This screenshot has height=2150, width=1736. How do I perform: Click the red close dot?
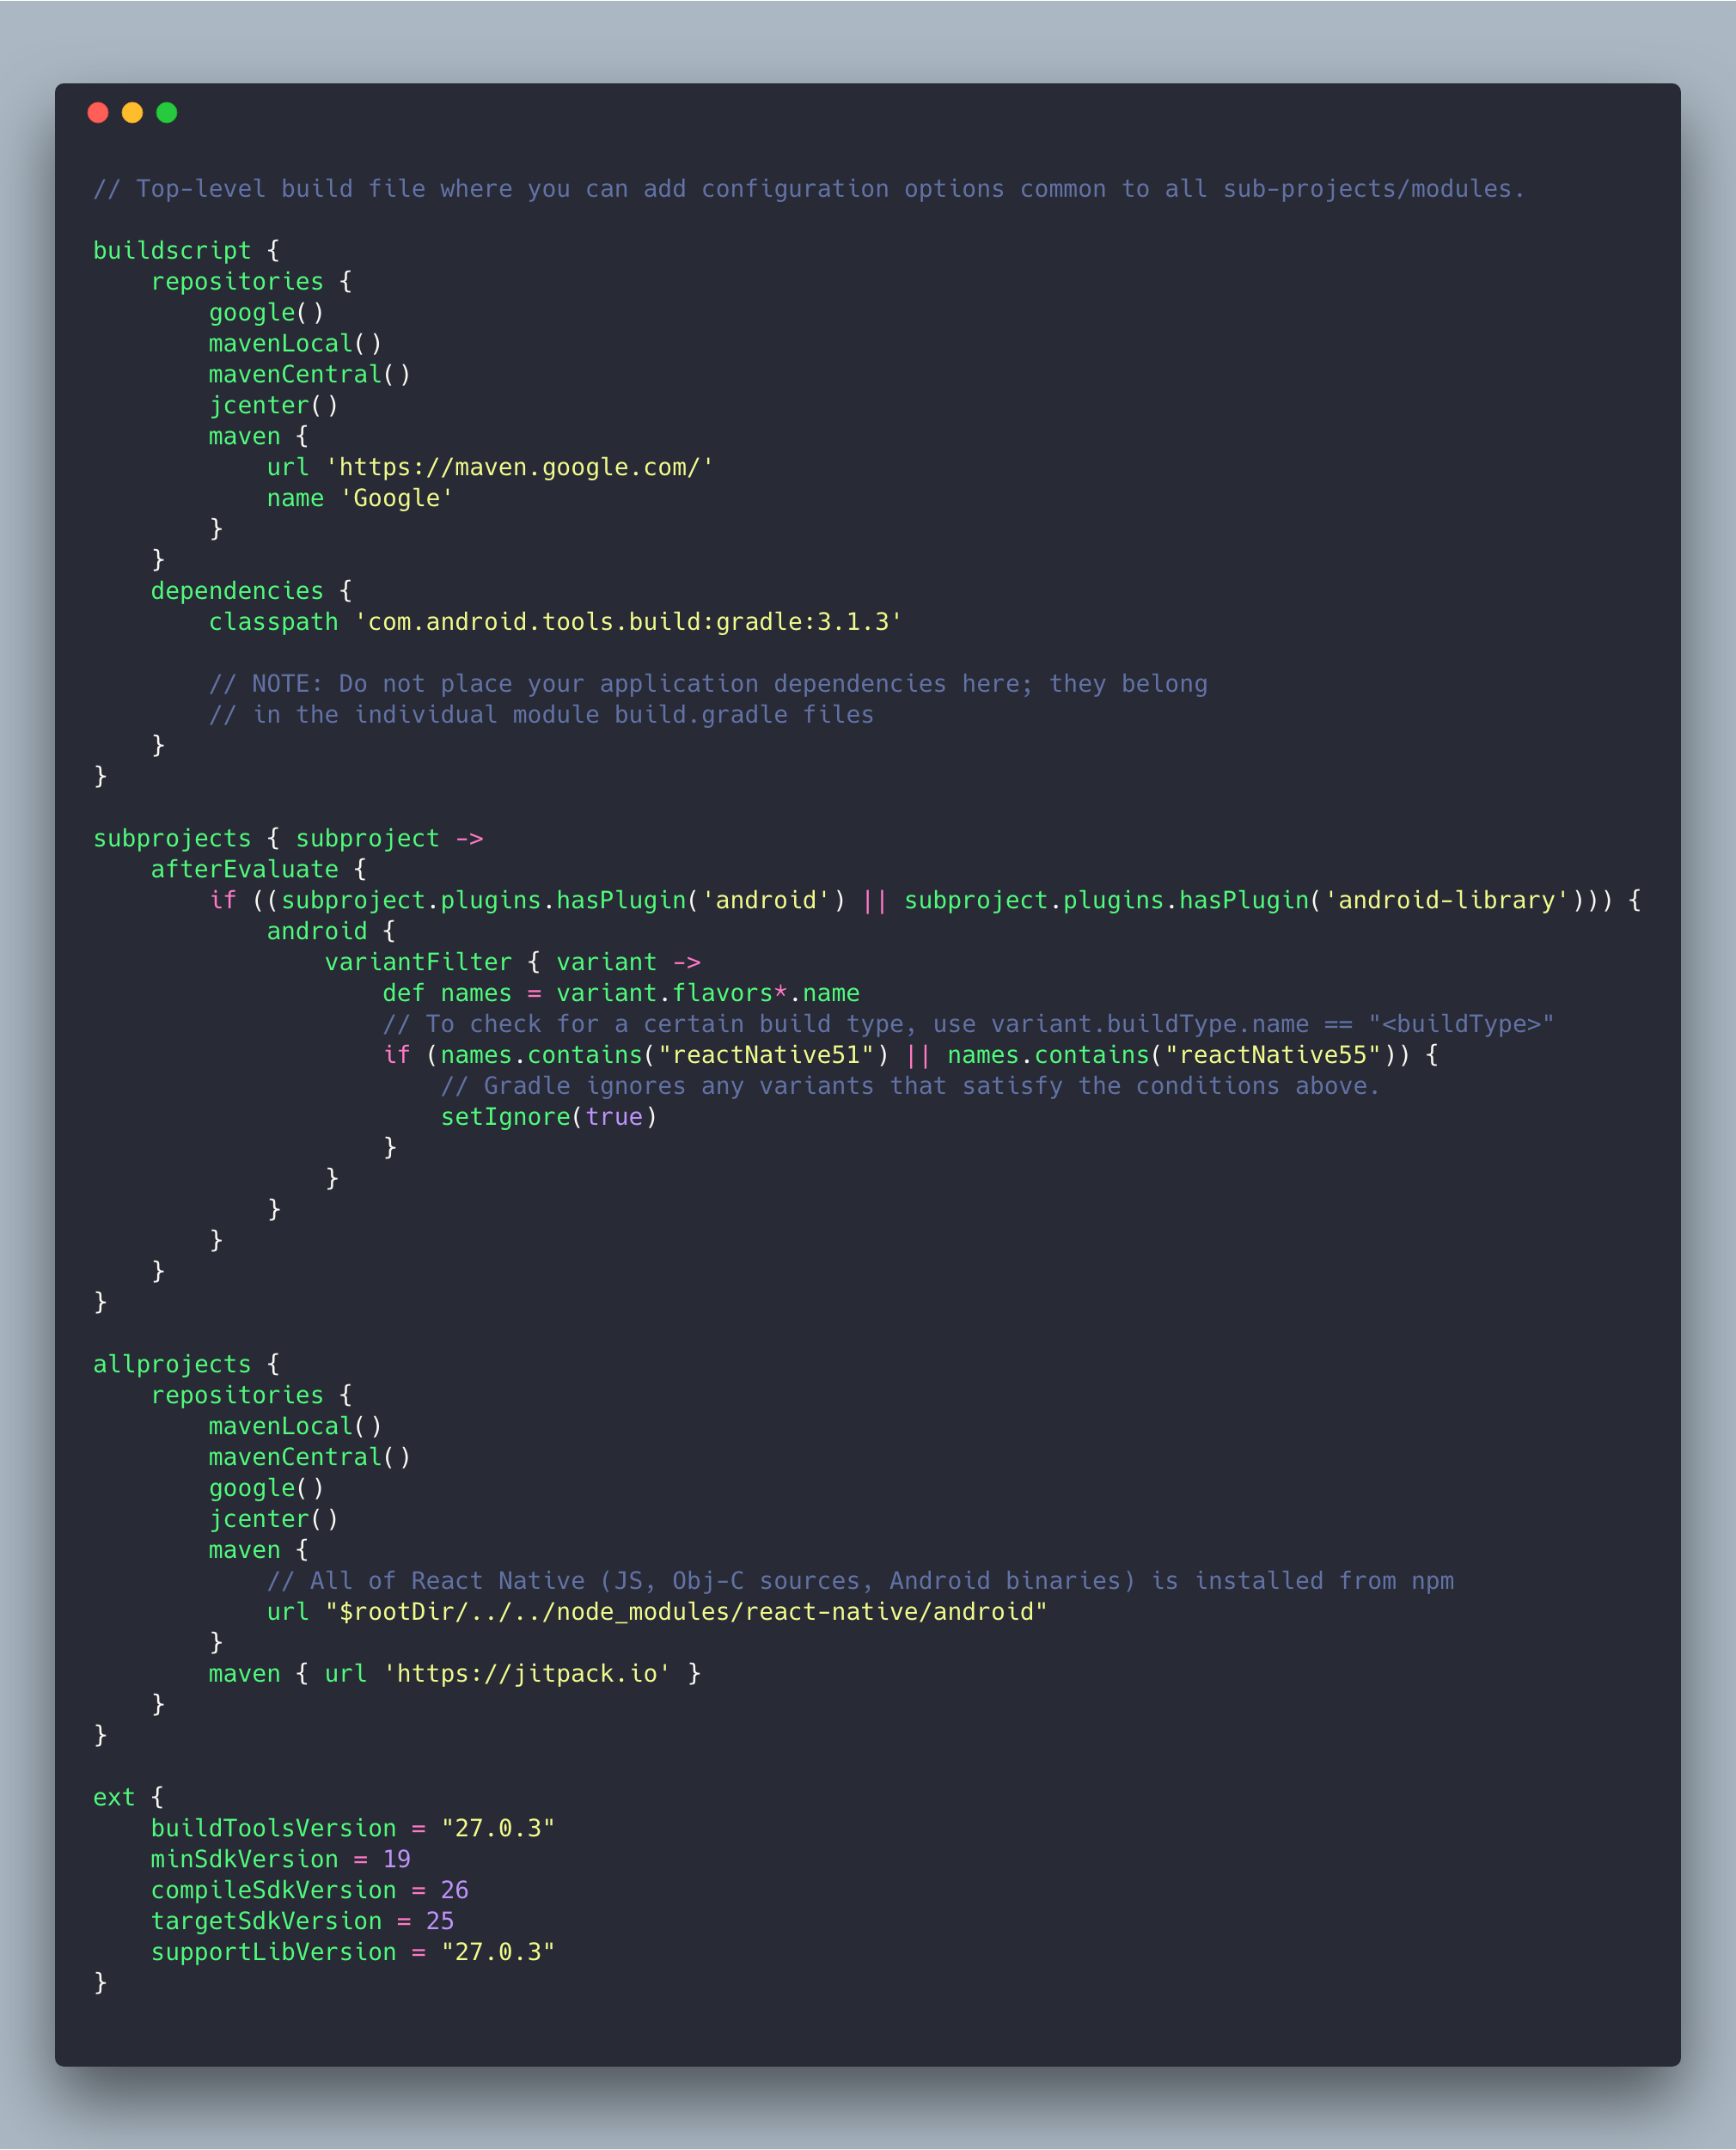tap(98, 113)
